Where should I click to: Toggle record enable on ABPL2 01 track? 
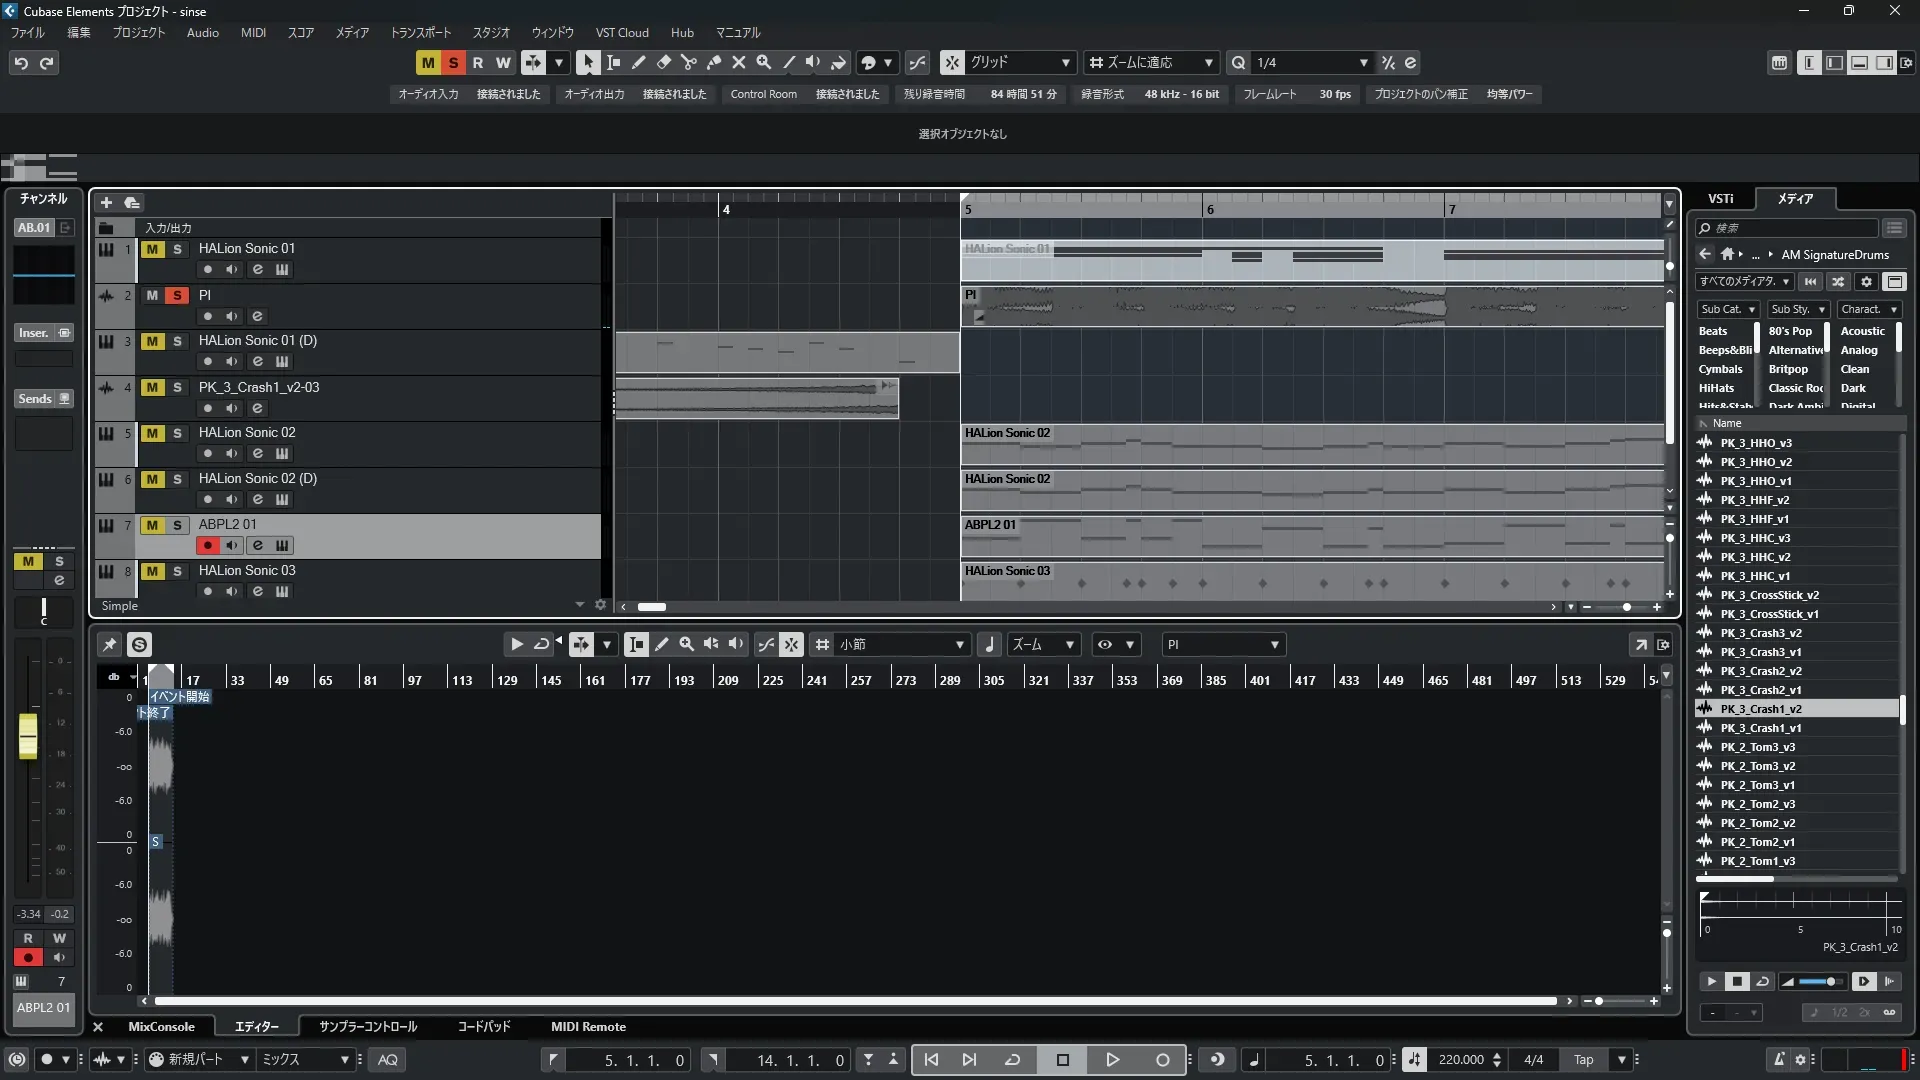[207, 545]
